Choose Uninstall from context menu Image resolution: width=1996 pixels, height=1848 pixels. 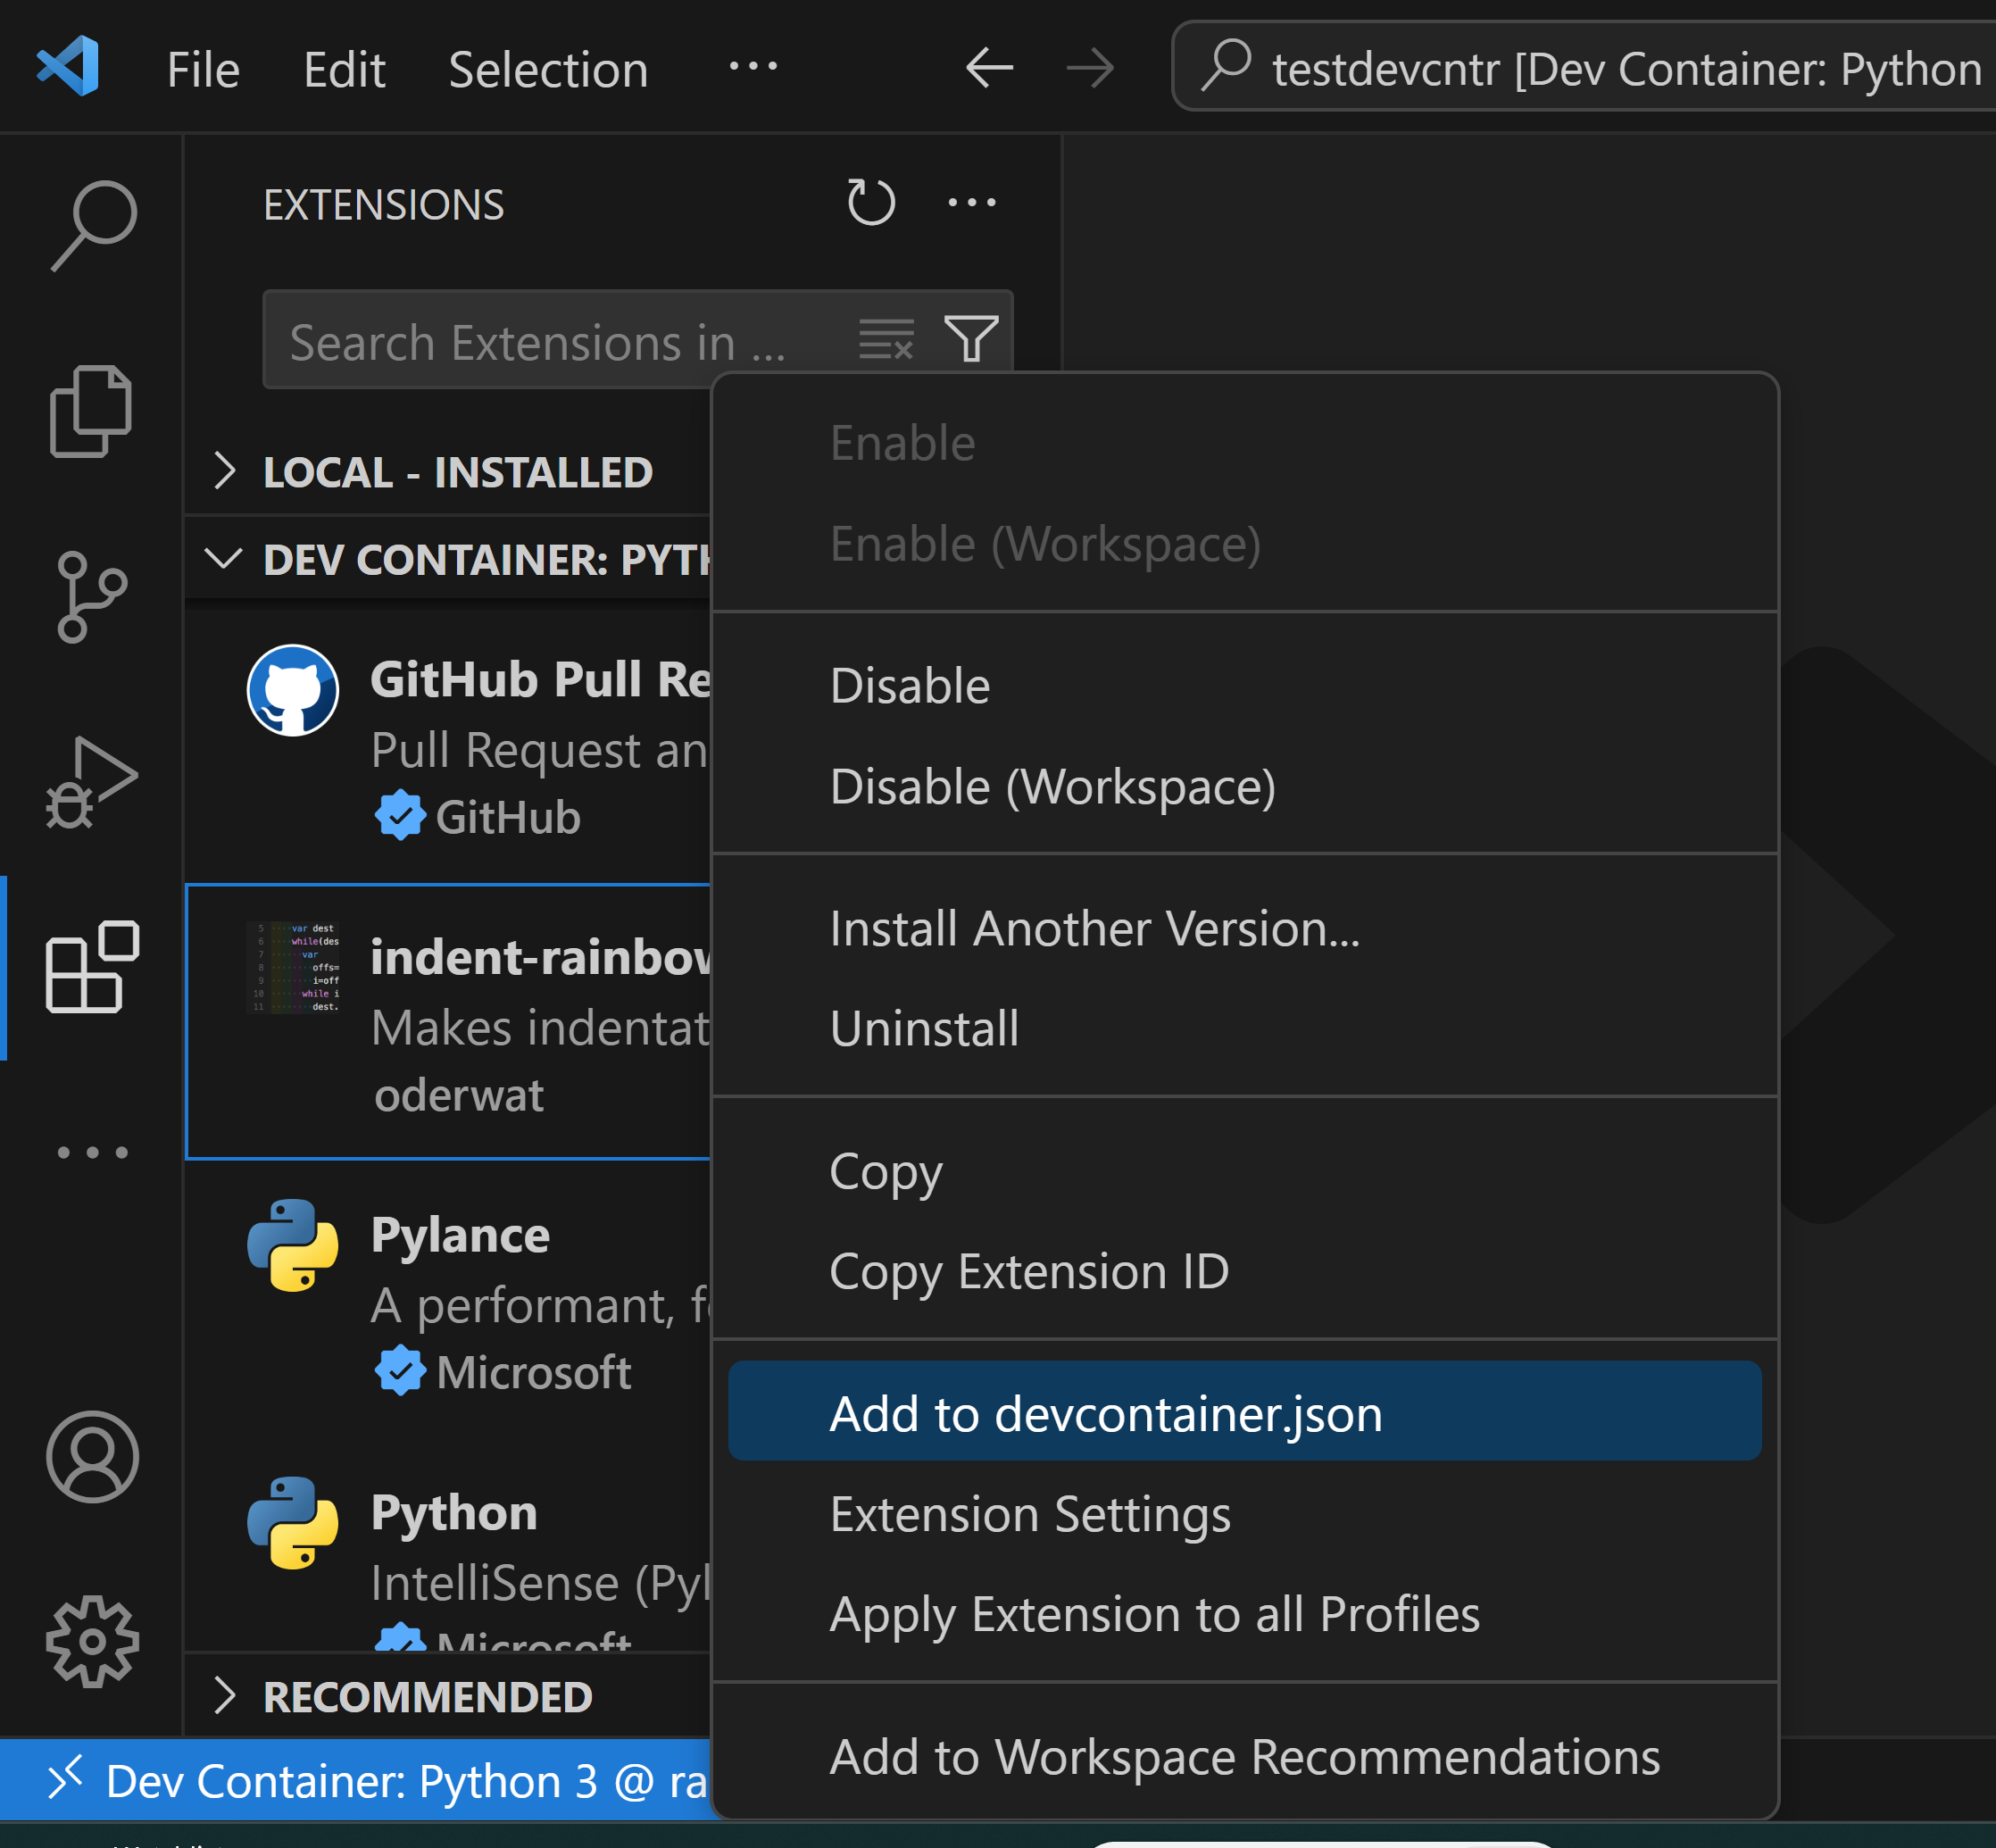click(x=1244, y=1029)
